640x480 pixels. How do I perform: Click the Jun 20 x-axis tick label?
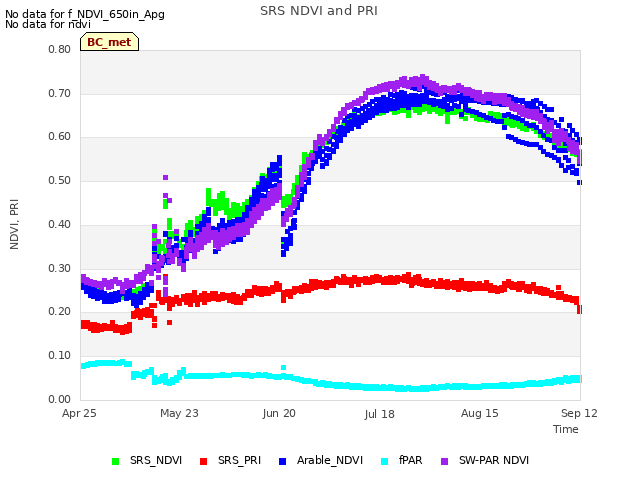point(279,413)
